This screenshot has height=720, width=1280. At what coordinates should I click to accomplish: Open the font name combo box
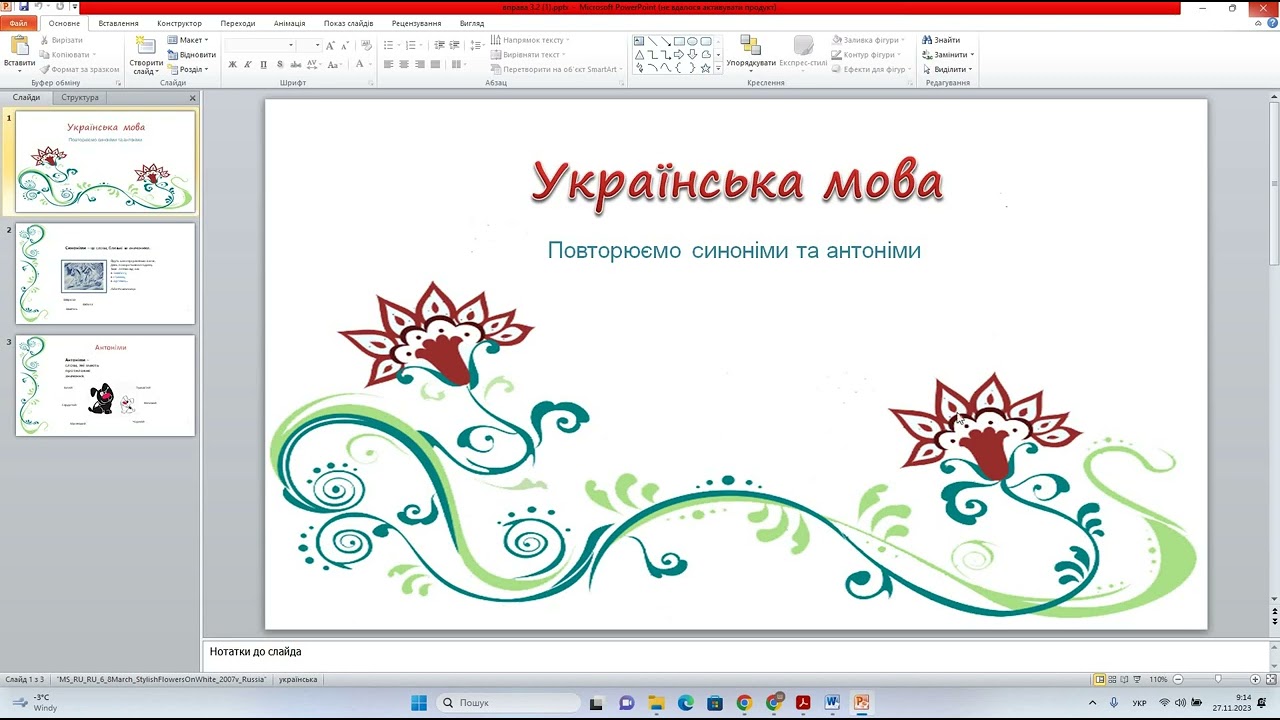point(260,45)
